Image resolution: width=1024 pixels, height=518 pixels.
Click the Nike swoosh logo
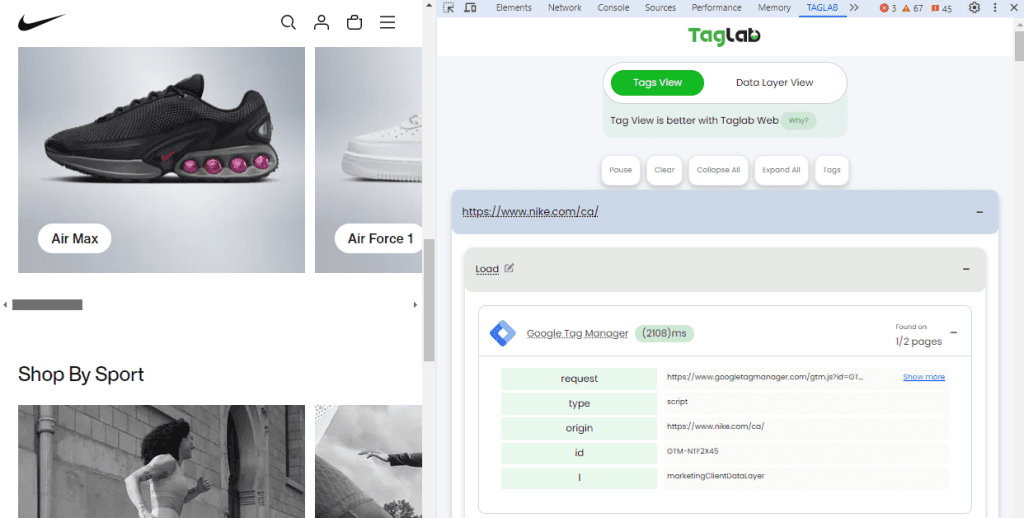pyautogui.click(x=41, y=23)
